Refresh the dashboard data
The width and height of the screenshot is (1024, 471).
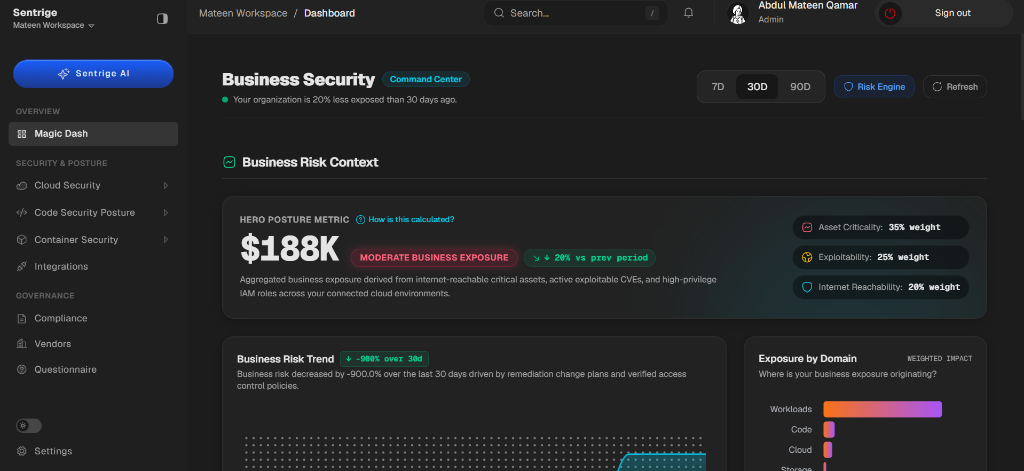[x=955, y=87]
